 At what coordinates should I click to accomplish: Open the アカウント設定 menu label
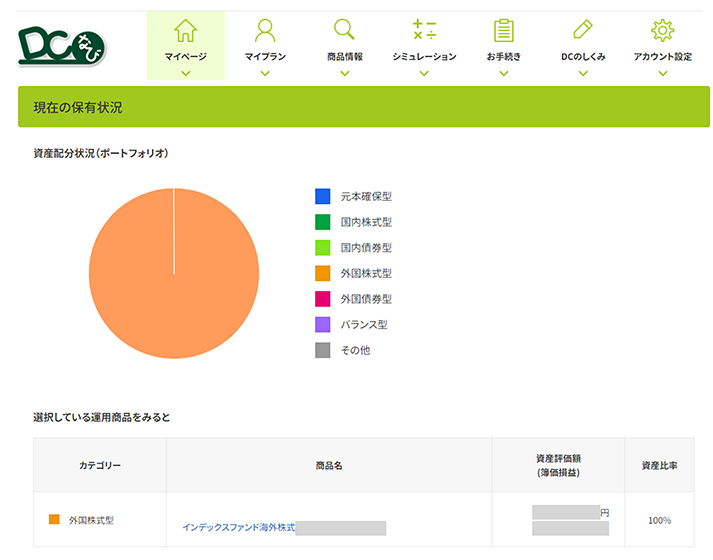(663, 56)
